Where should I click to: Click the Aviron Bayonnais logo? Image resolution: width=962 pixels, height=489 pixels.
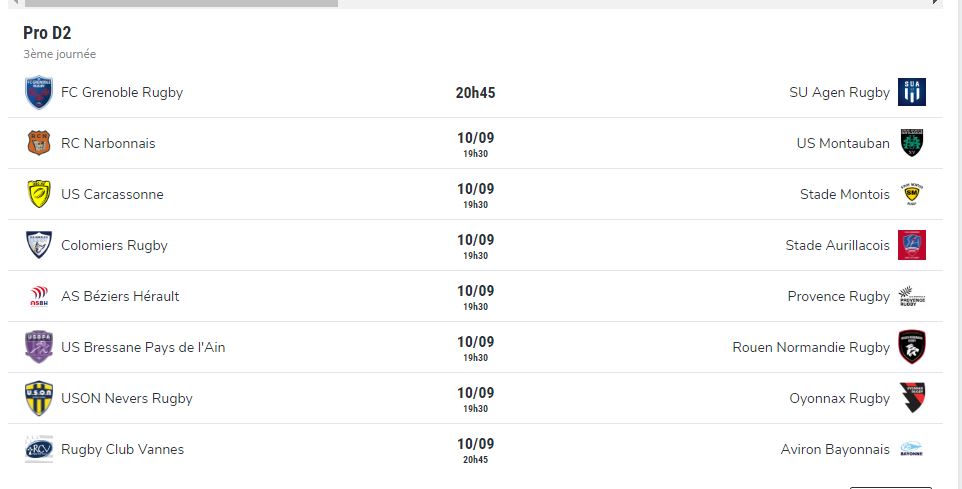(x=912, y=449)
